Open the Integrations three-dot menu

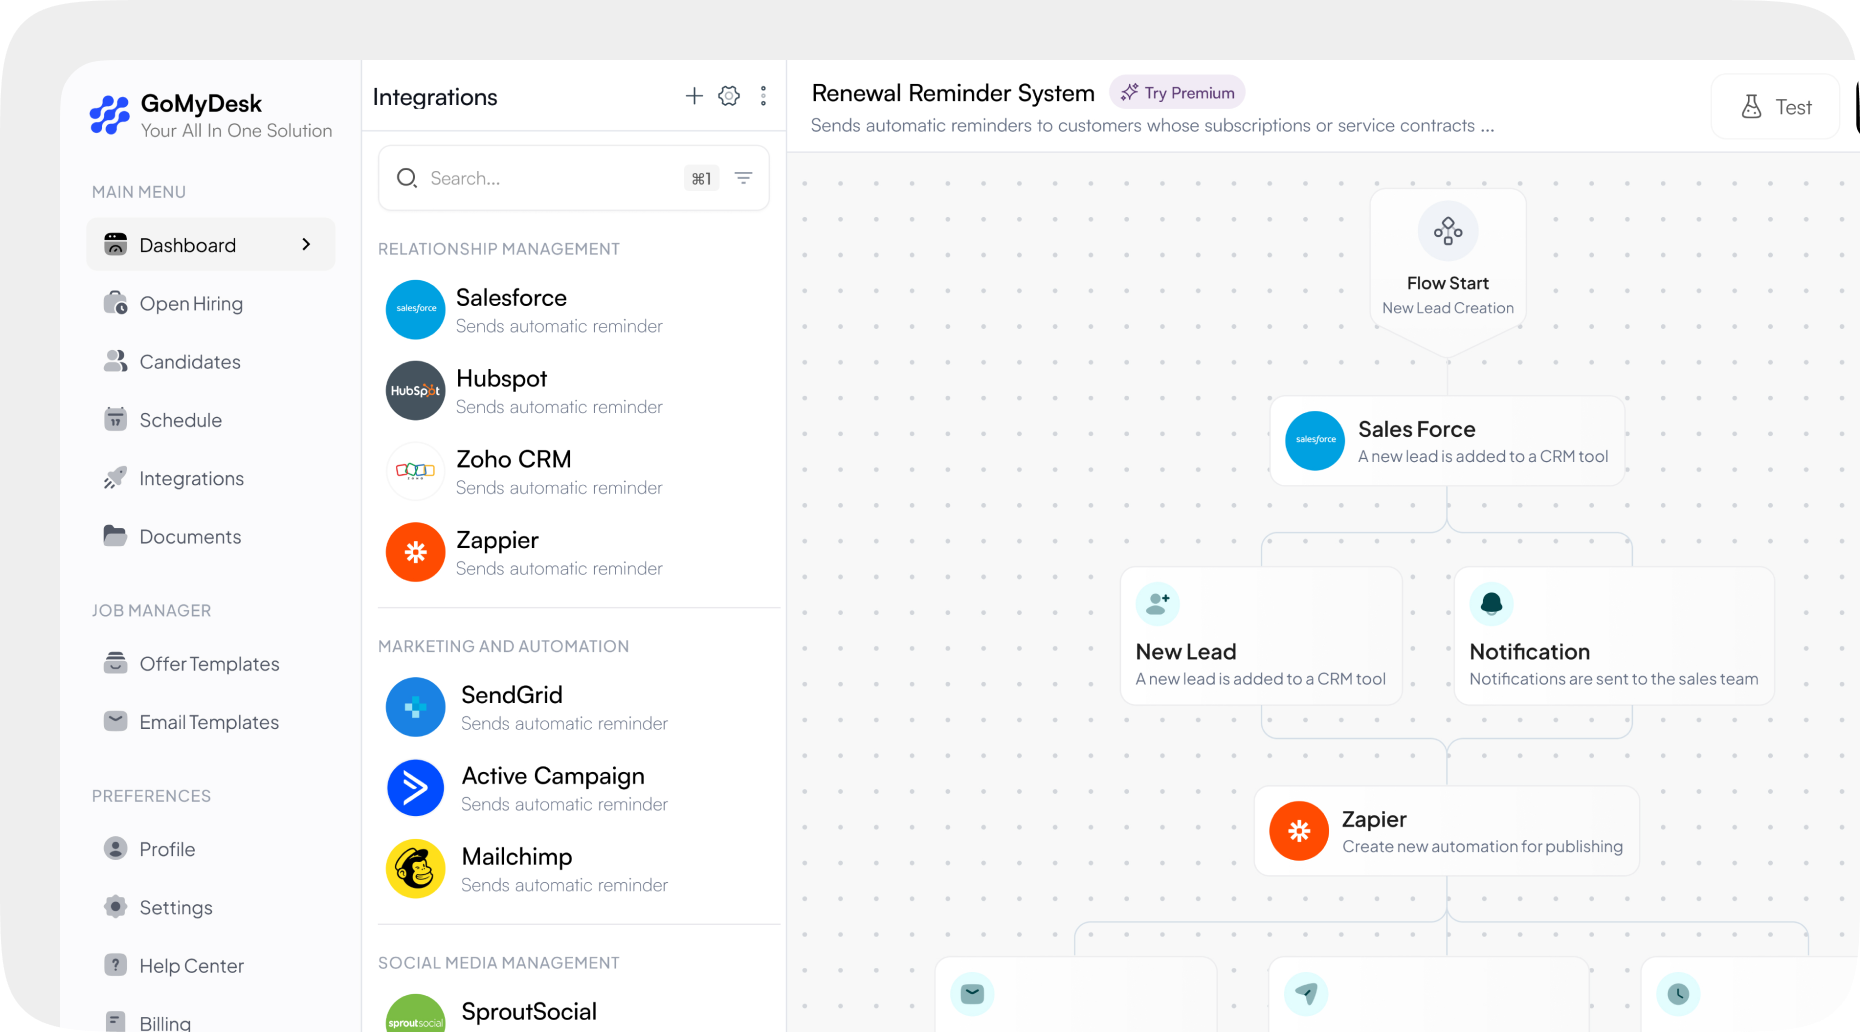tap(763, 96)
